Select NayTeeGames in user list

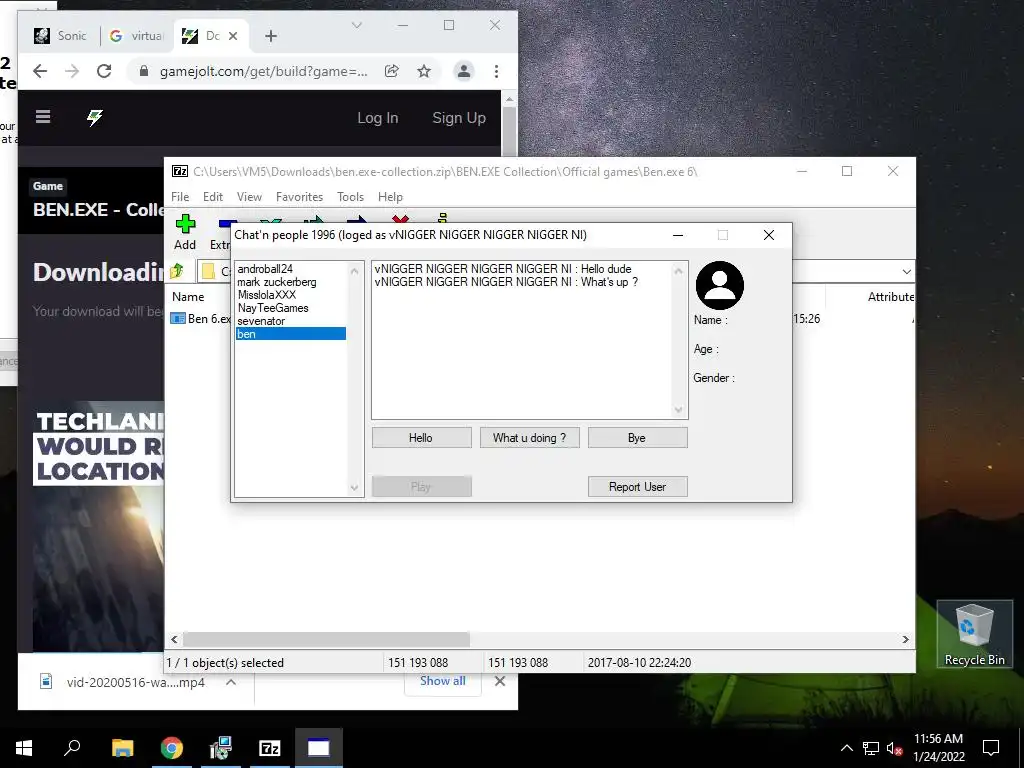(291, 308)
